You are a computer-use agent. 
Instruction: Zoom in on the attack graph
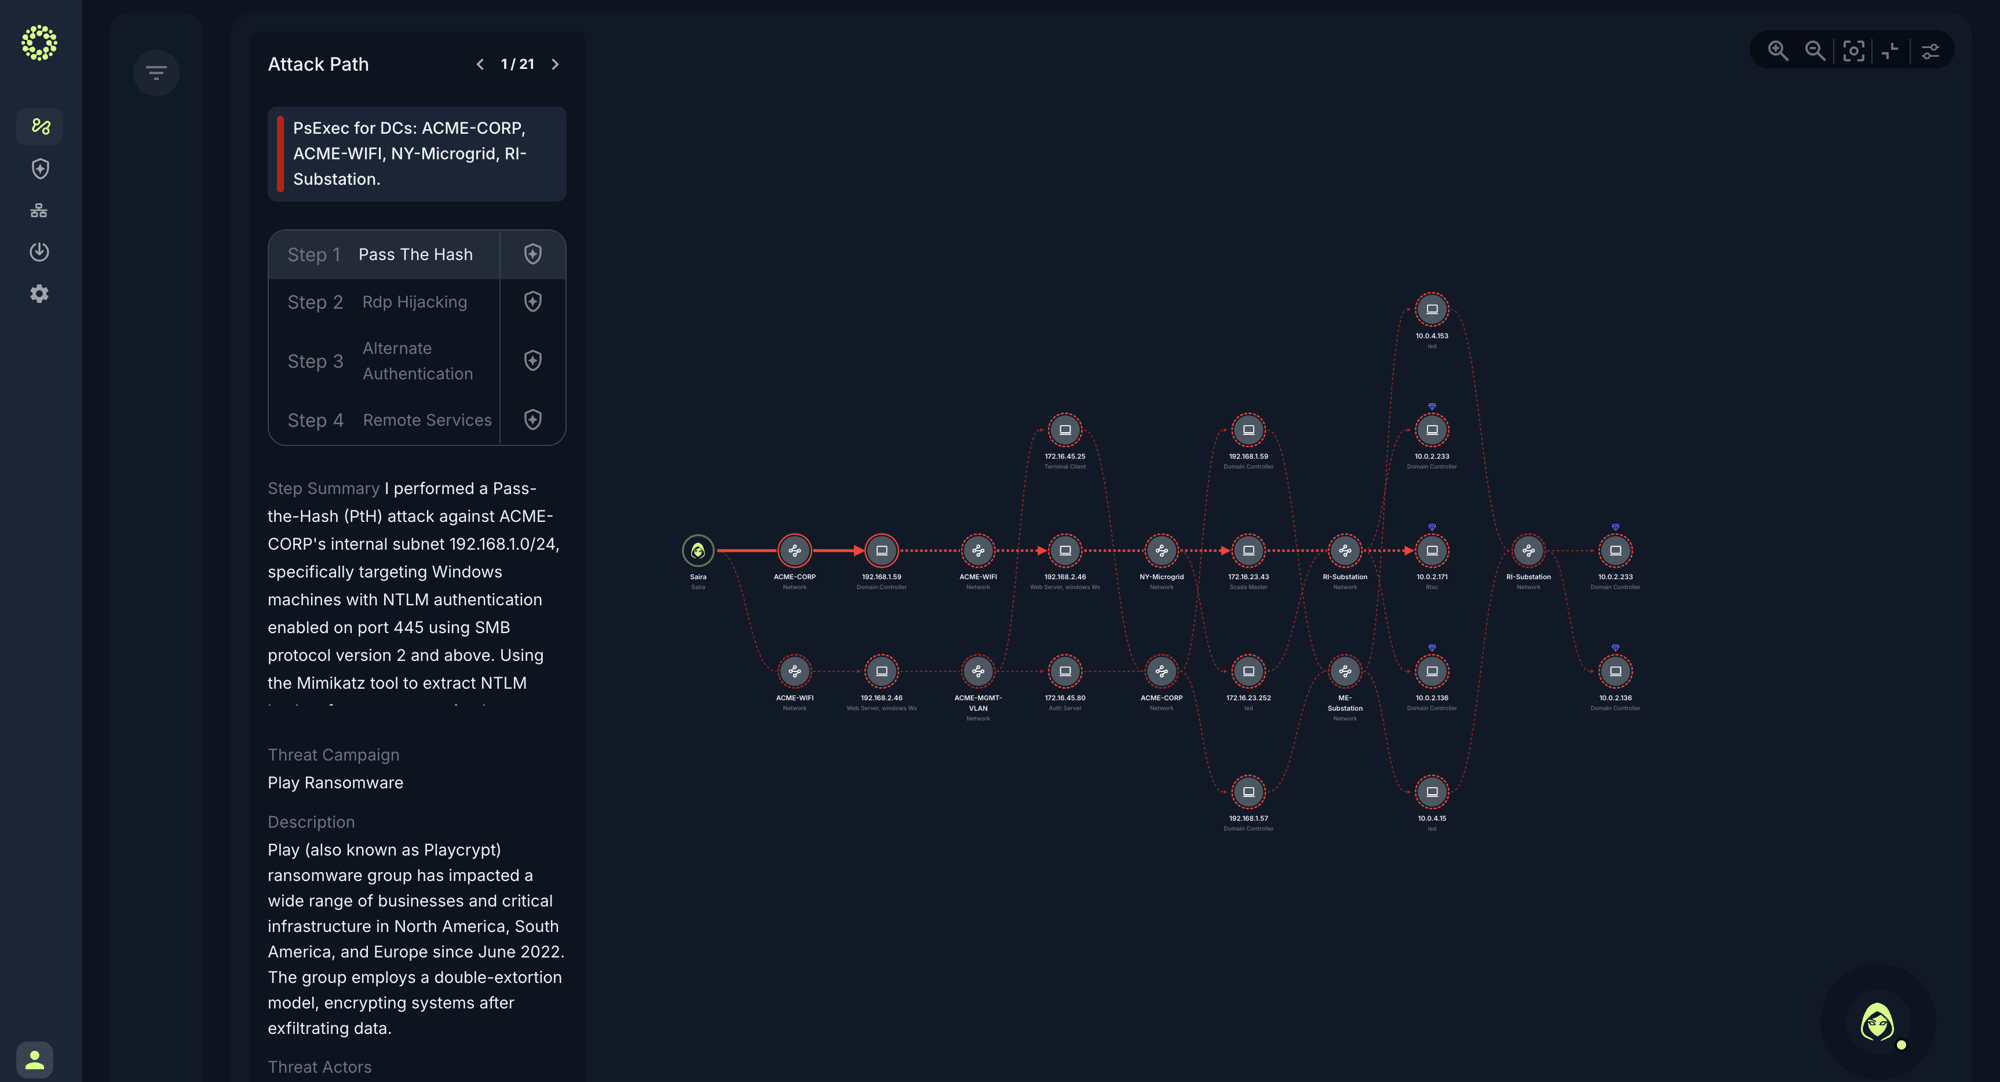[x=1777, y=51]
